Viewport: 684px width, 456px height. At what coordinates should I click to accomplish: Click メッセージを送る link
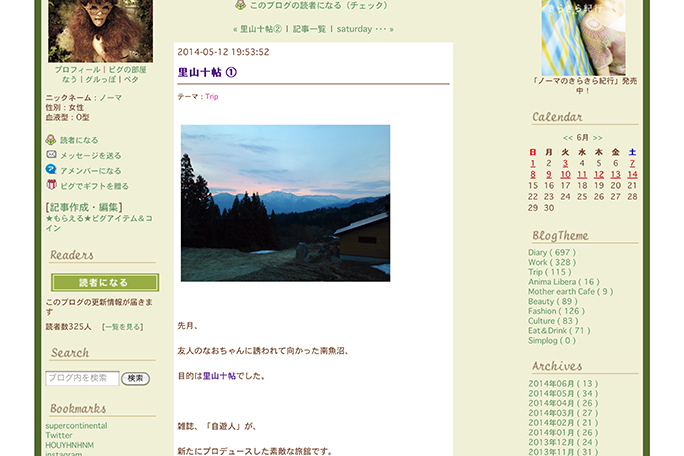(91, 155)
